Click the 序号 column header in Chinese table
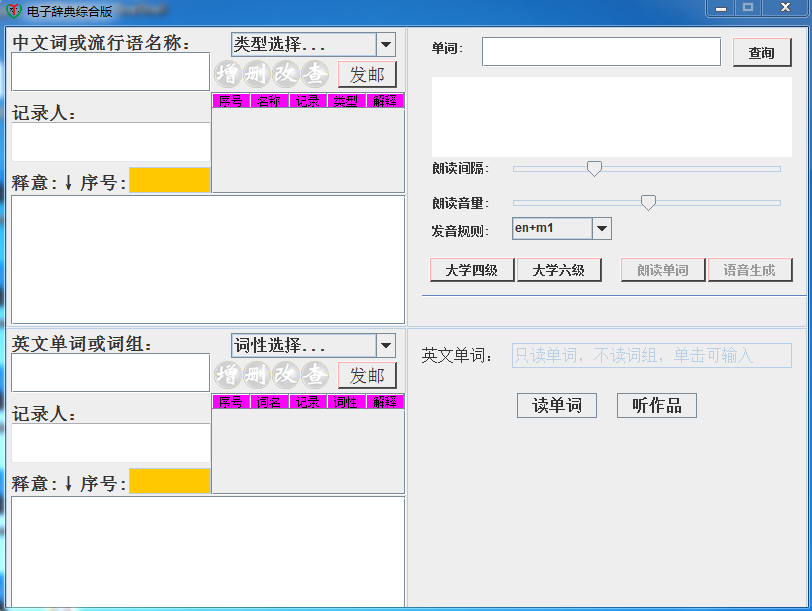Viewport: 812px width, 611px height. (231, 101)
